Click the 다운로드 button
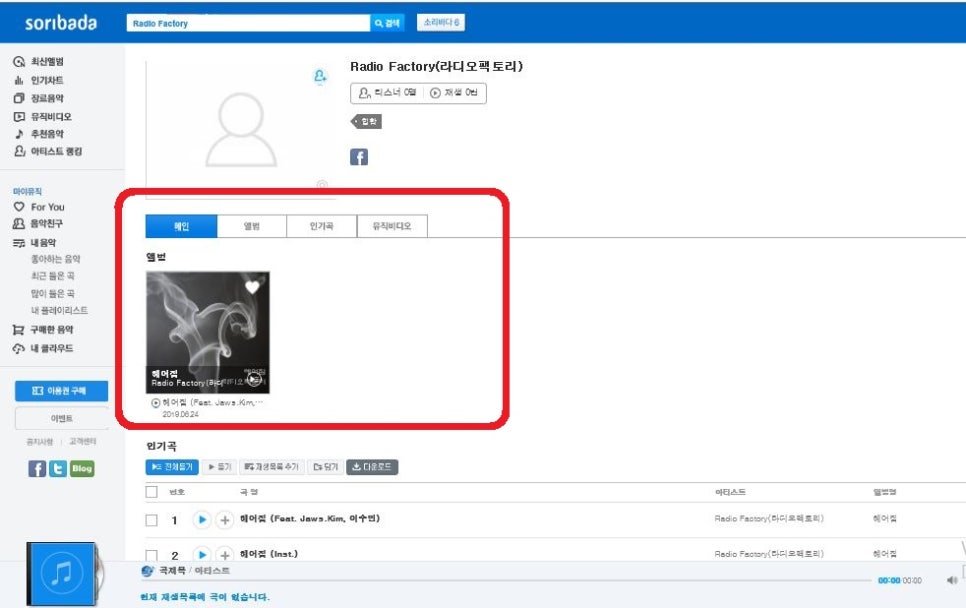Viewport: 966px width, 608px height. pos(372,467)
